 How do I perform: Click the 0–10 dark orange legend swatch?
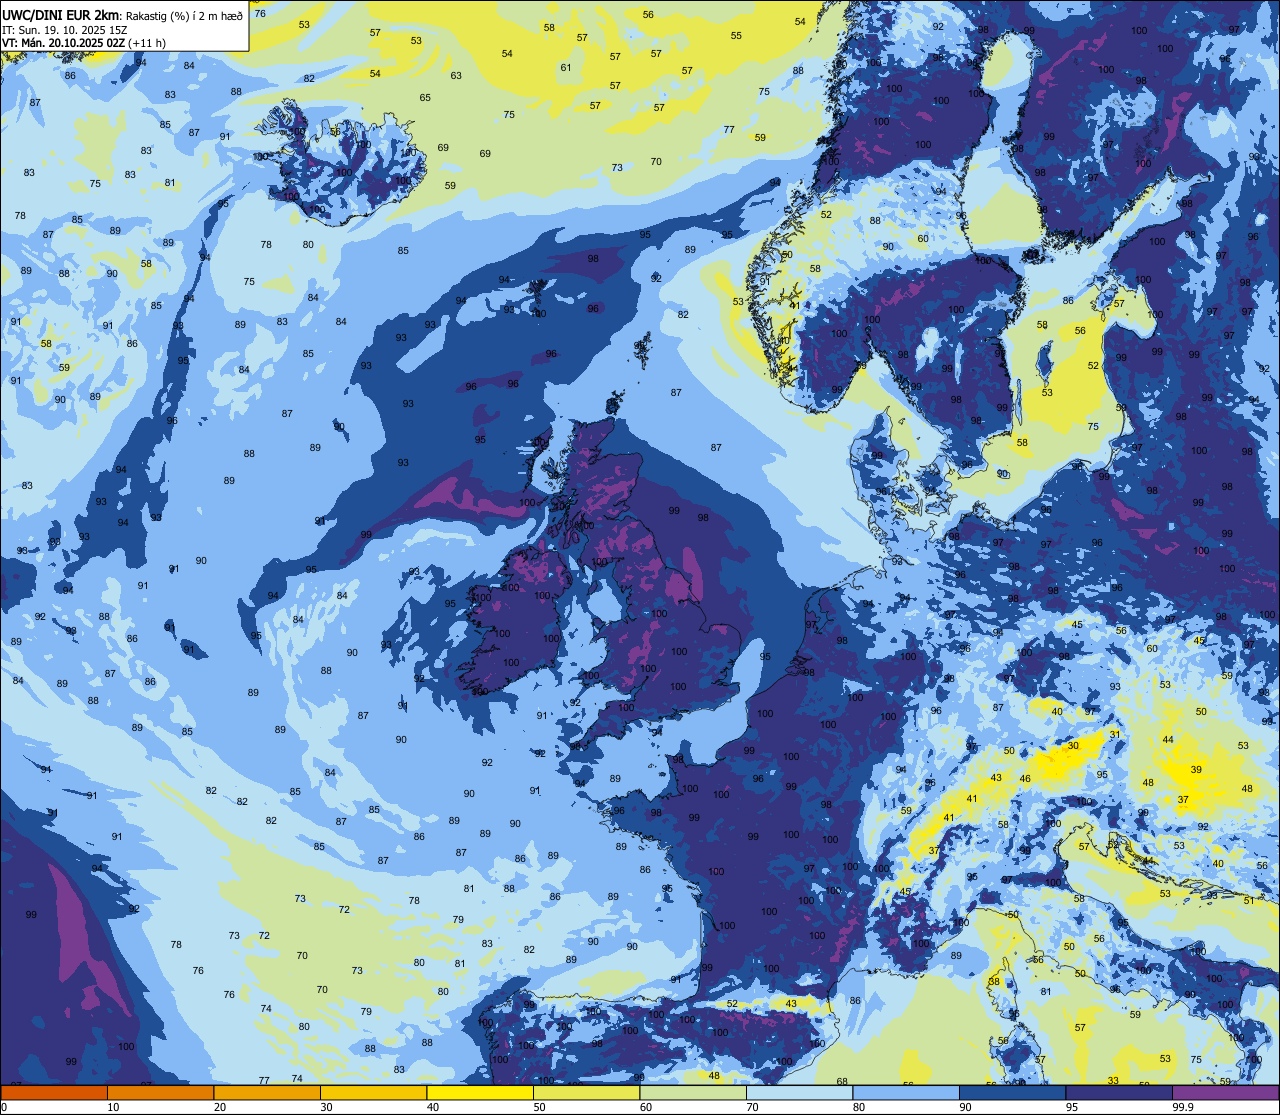click(54, 1092)
